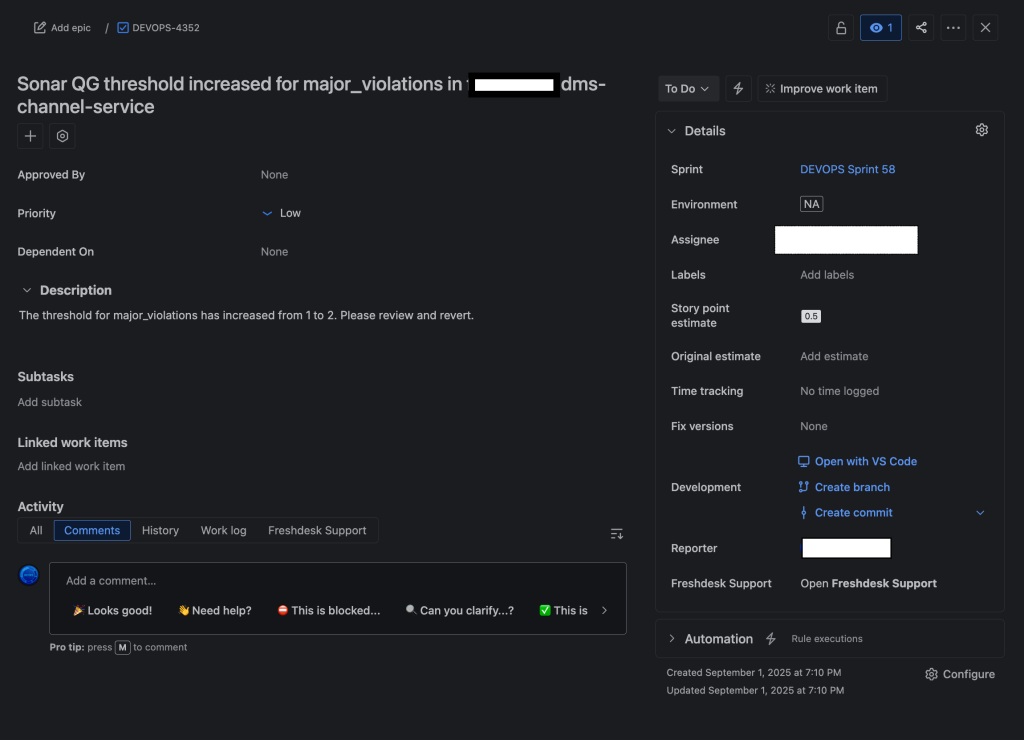Open the DEVOPS Sprint 58 link
Image resolution: width=1024 pixels, height=740 pixels.
(x=847, y=169)
